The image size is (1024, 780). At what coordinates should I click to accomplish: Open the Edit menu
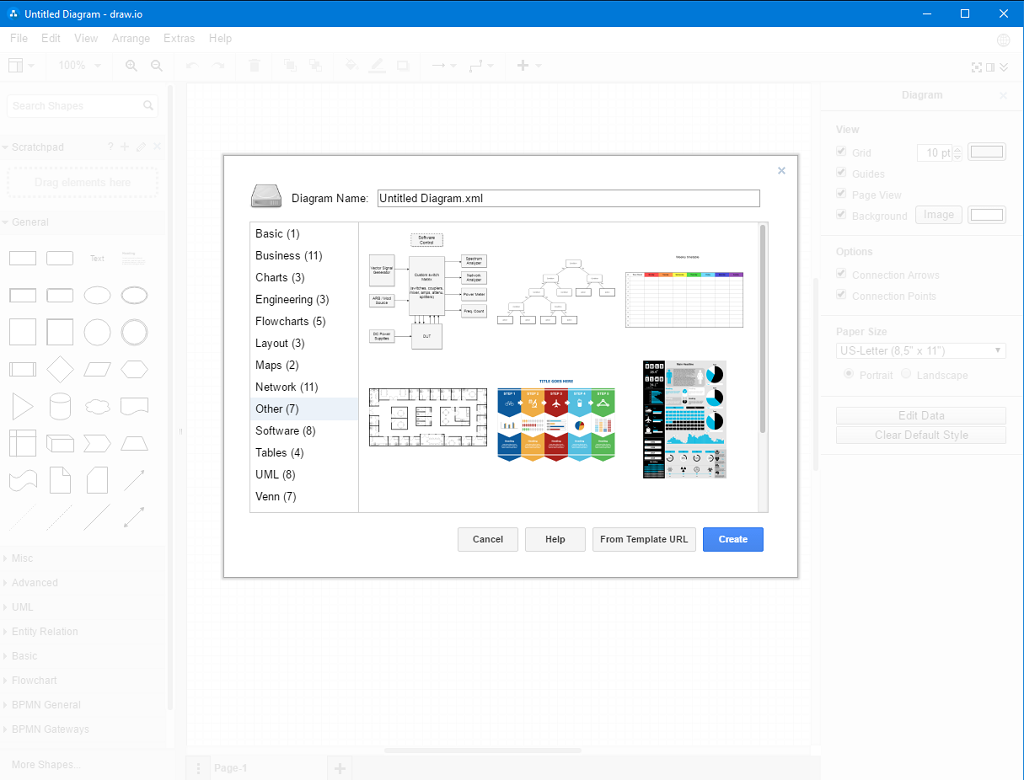(50, 39)
